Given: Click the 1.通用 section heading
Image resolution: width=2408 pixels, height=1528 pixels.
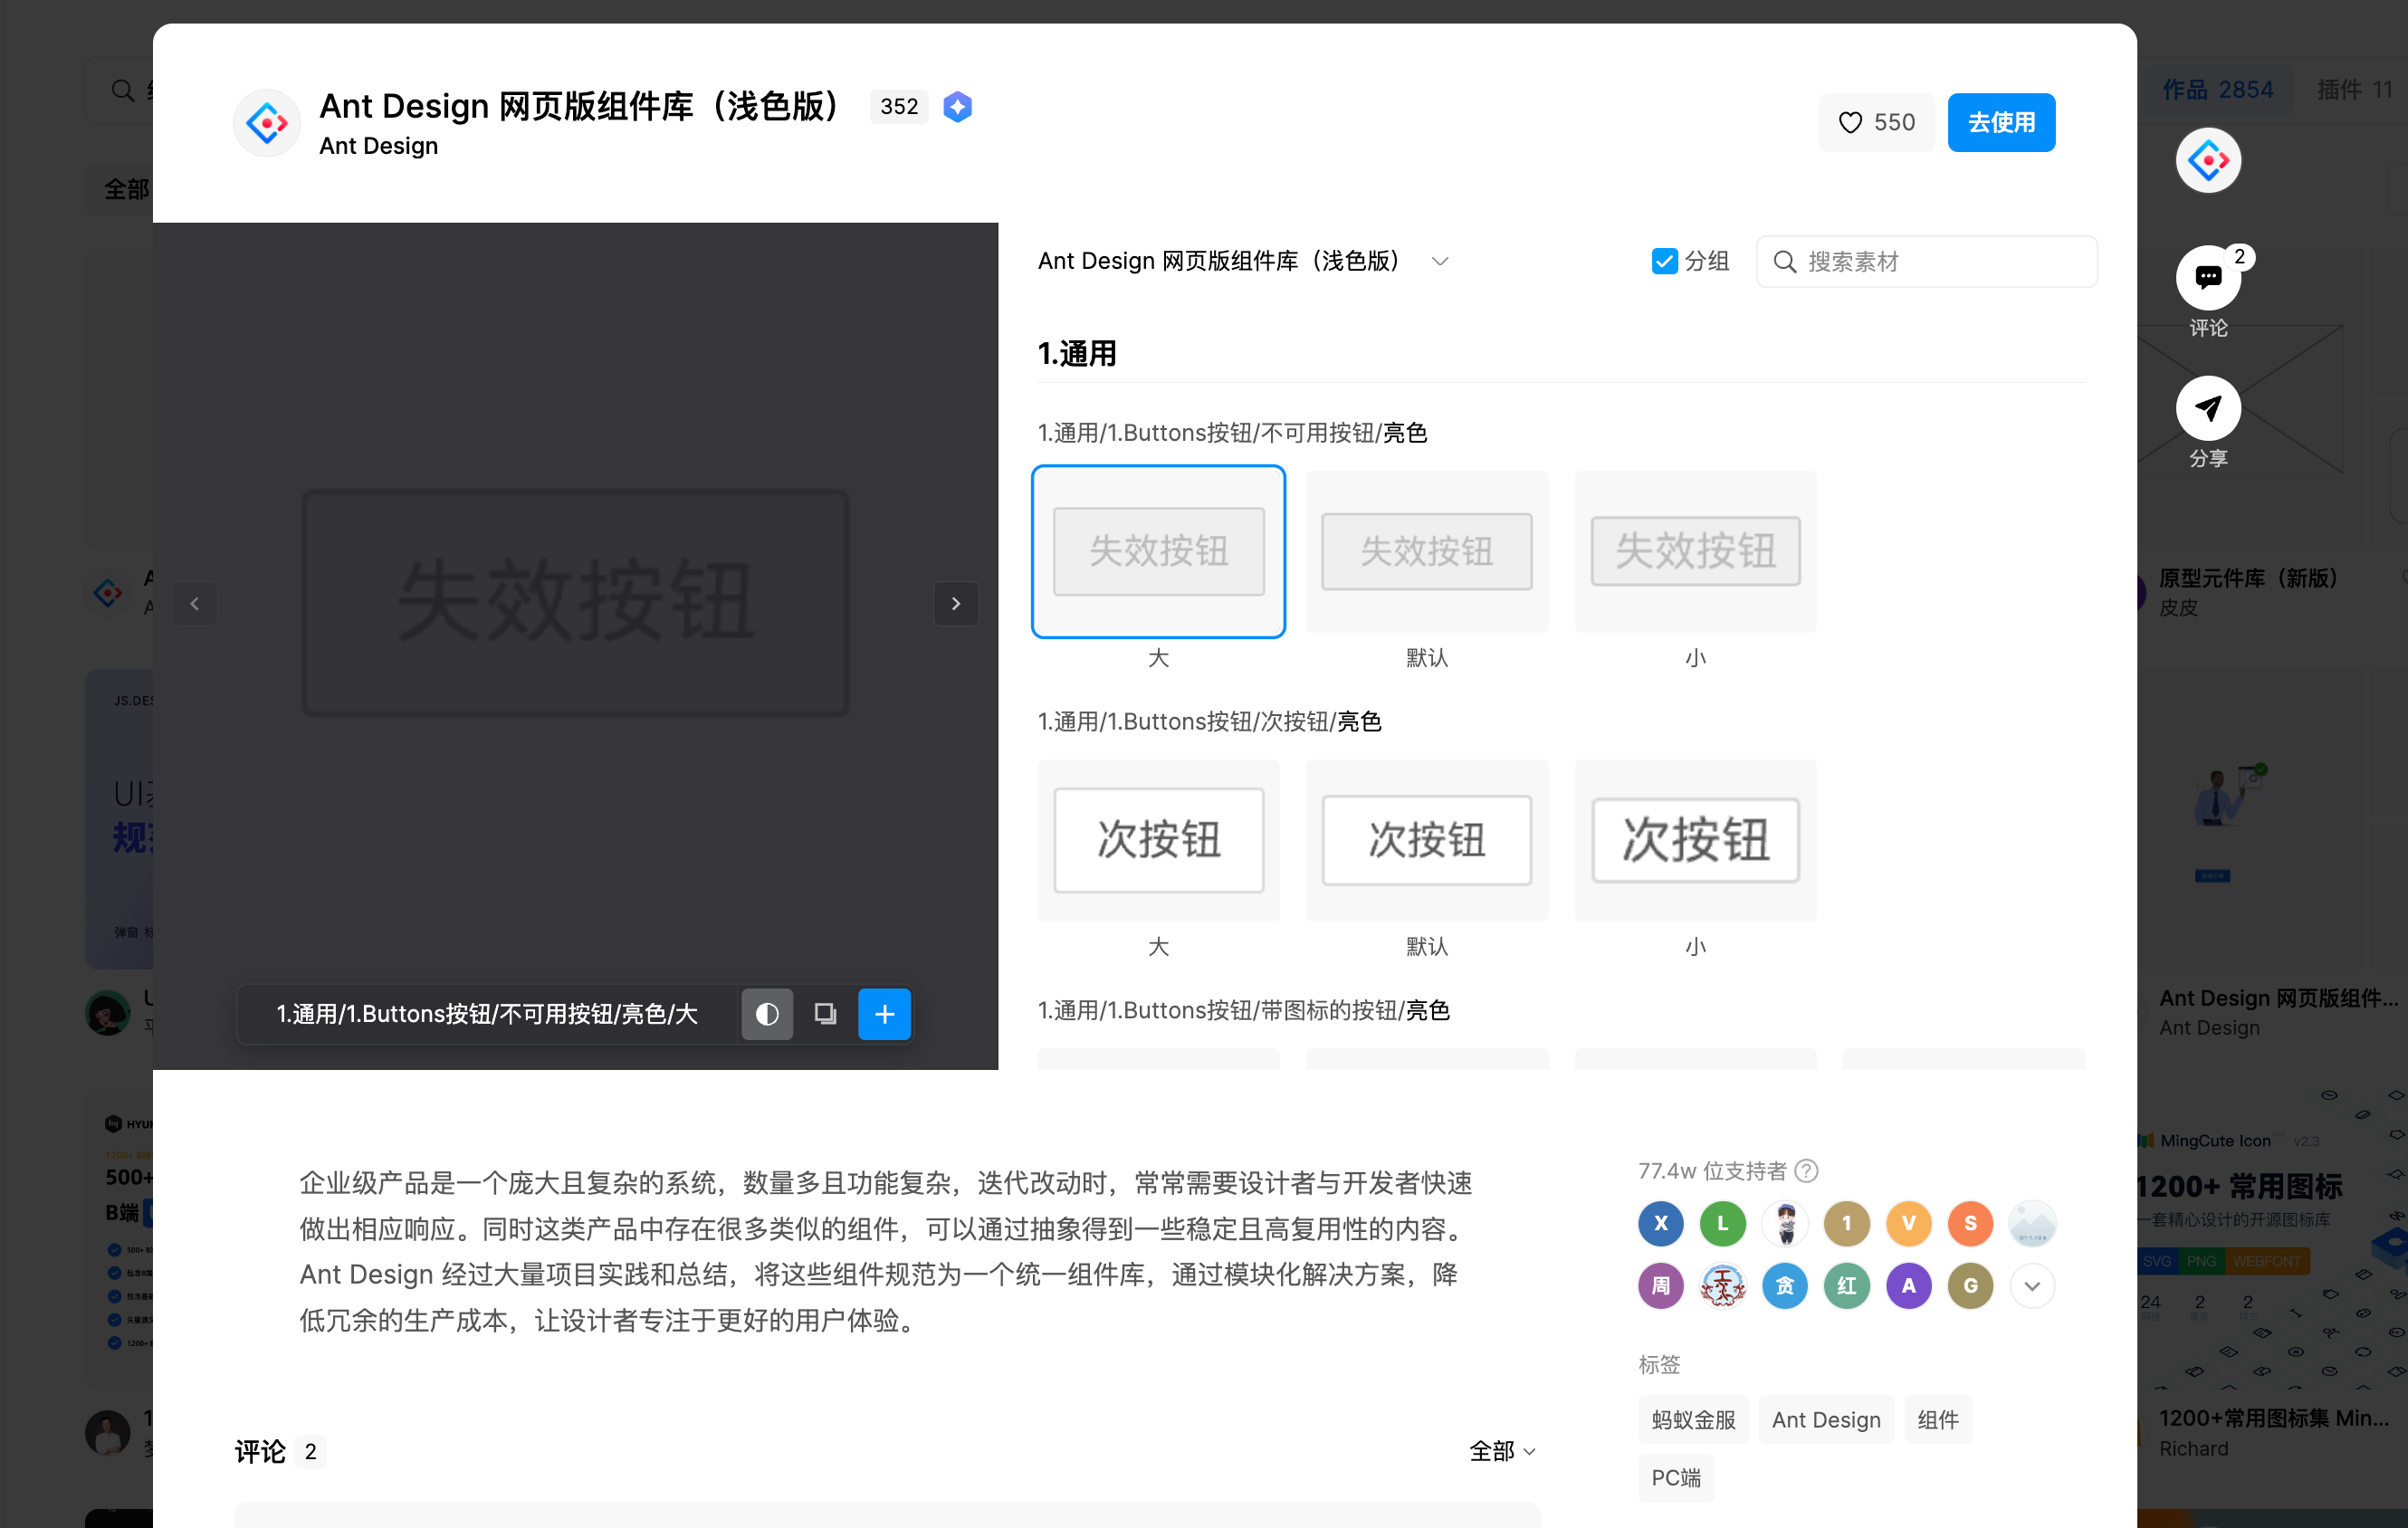Looking at the screenshot, I should coord(1076,353).
